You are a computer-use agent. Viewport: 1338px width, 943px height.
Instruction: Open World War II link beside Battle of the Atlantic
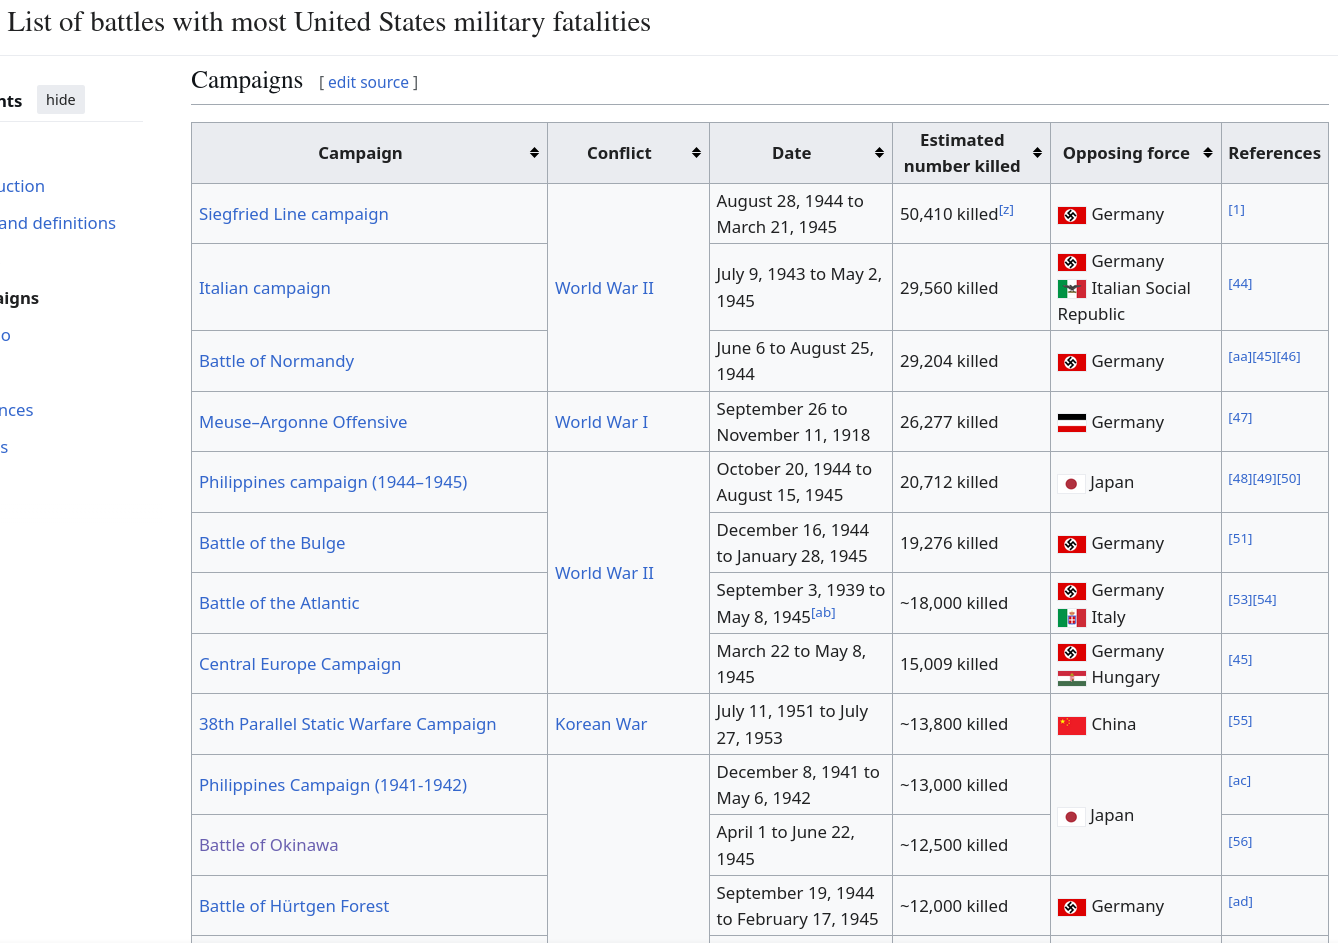point(605,573)
